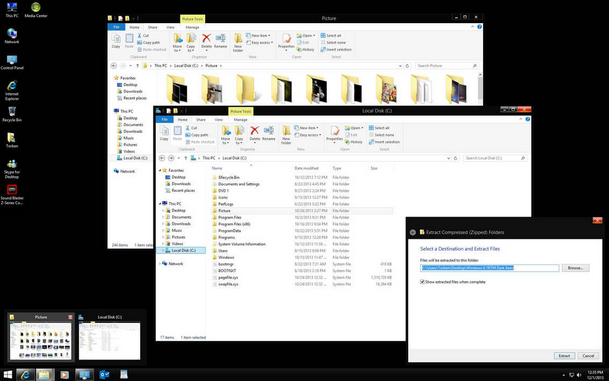
Task: Select the Program Files folder in list
Action: [230, 217]
